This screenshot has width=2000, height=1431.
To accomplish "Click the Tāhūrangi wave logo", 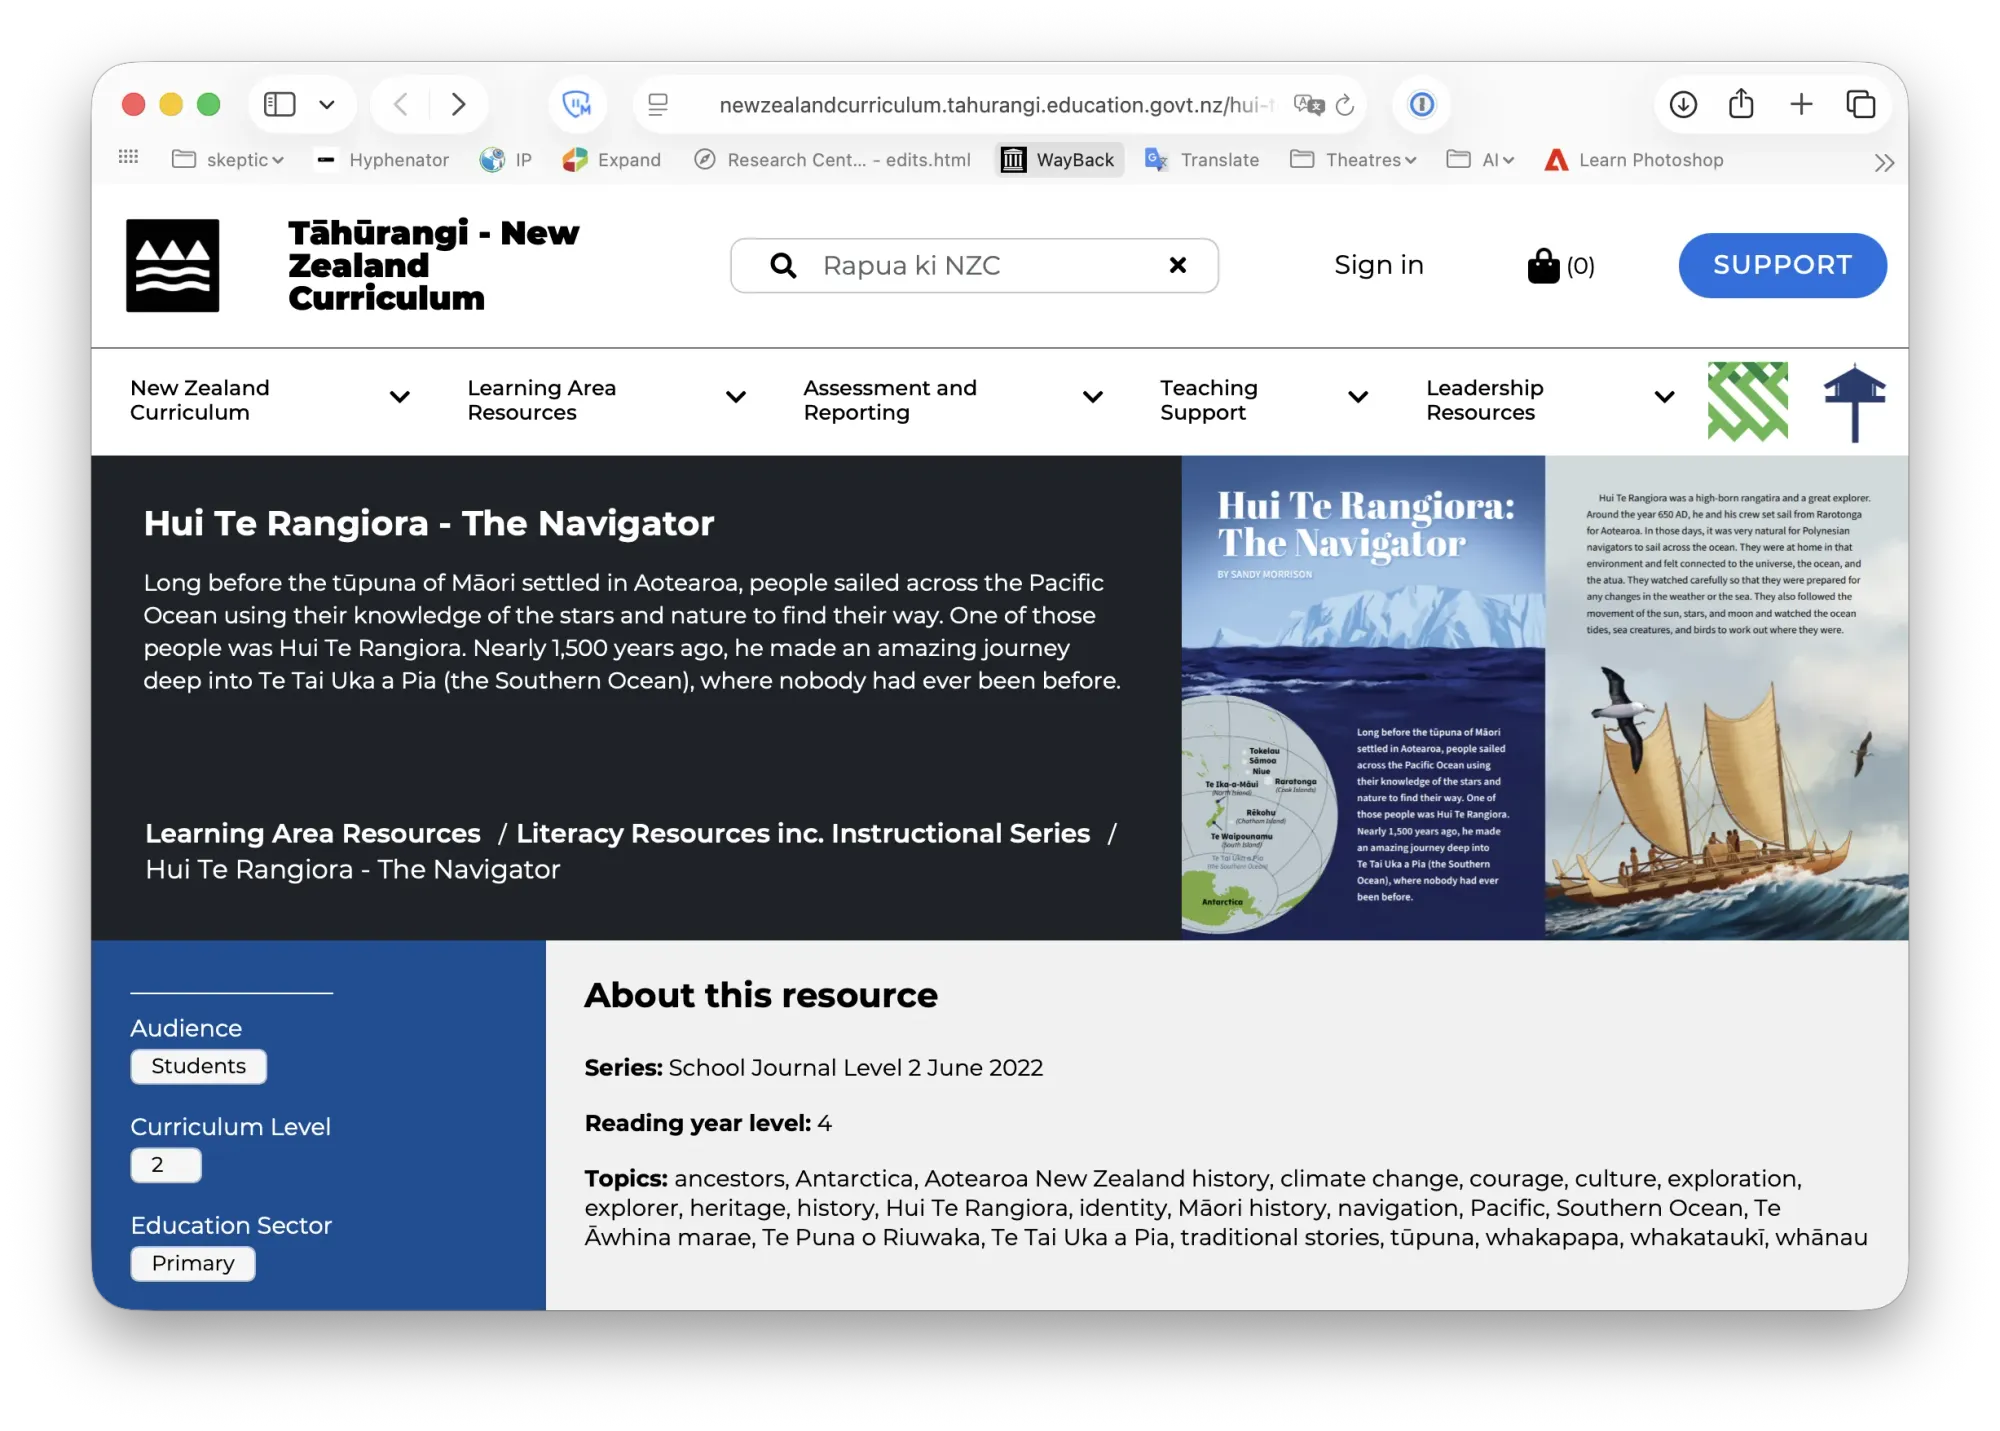I will click(172, 265).
